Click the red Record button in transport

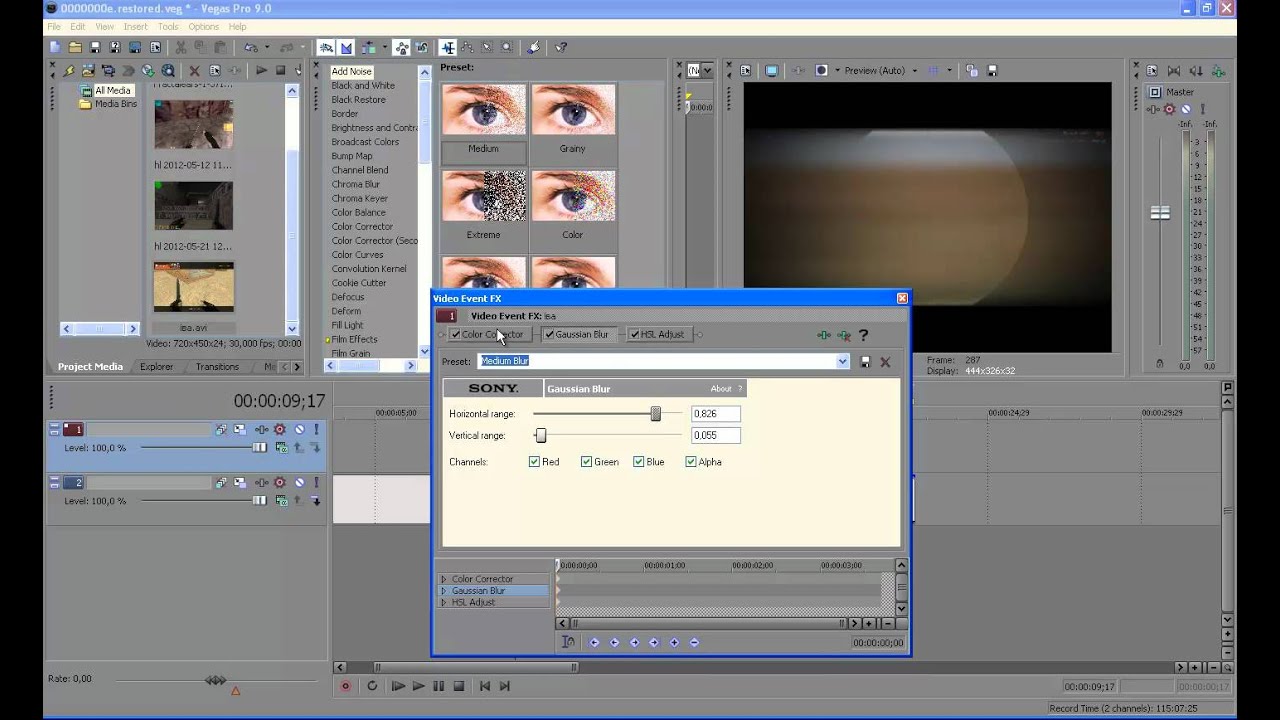[x=346, y=686]
